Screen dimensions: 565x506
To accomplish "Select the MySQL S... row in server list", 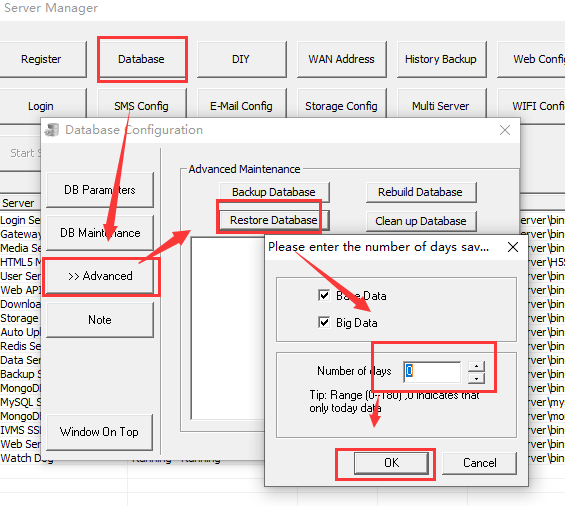I will [x=21, y=402].
